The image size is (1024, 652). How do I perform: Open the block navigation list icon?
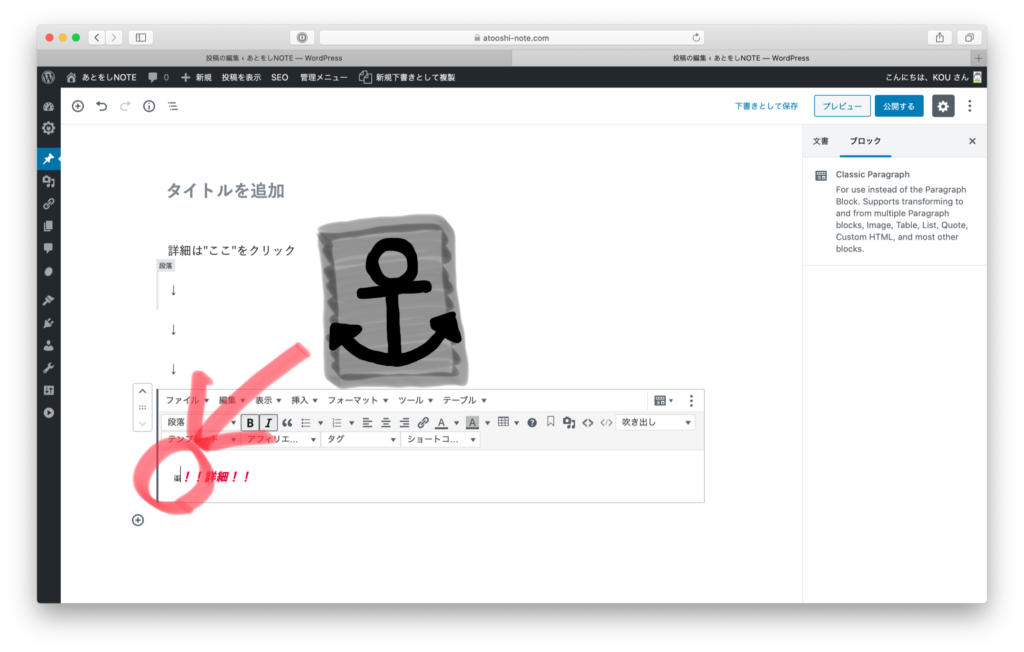click(x=173, y=106)
